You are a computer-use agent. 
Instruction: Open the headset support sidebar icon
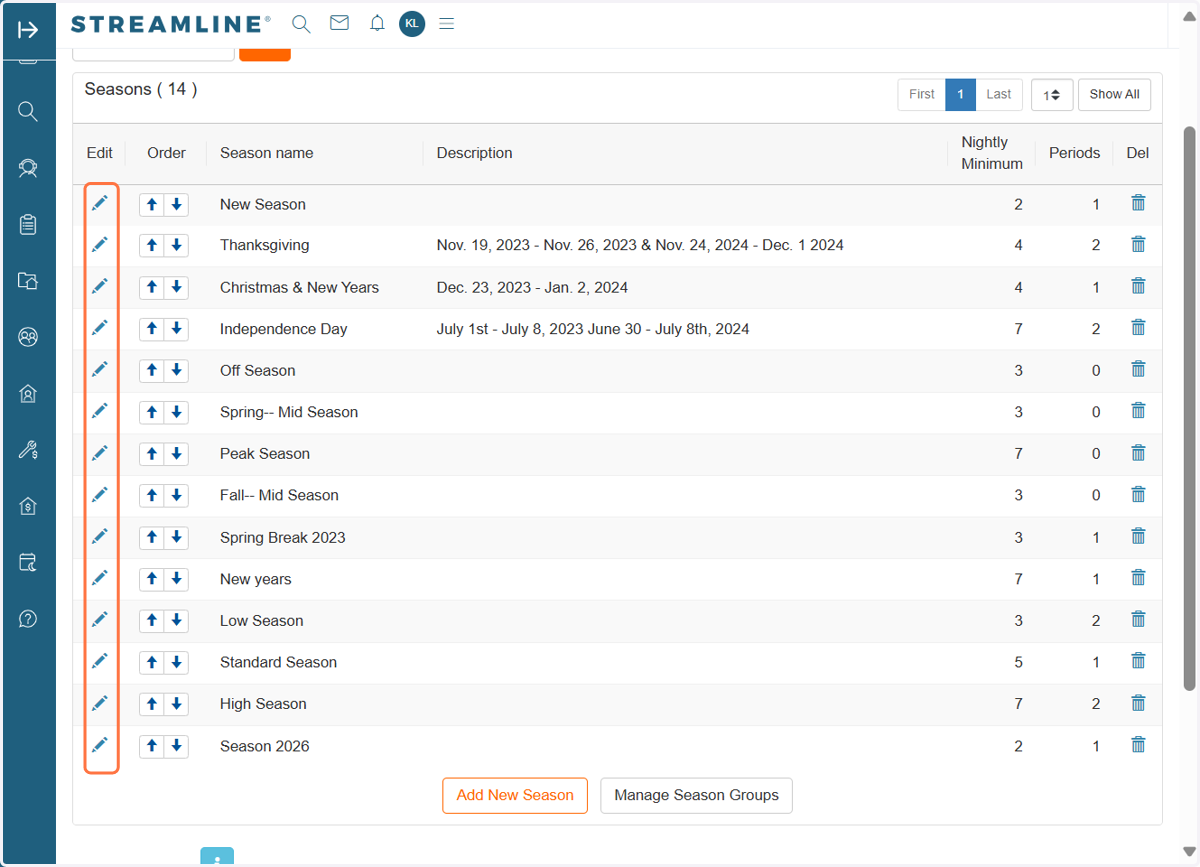point(28,169)
